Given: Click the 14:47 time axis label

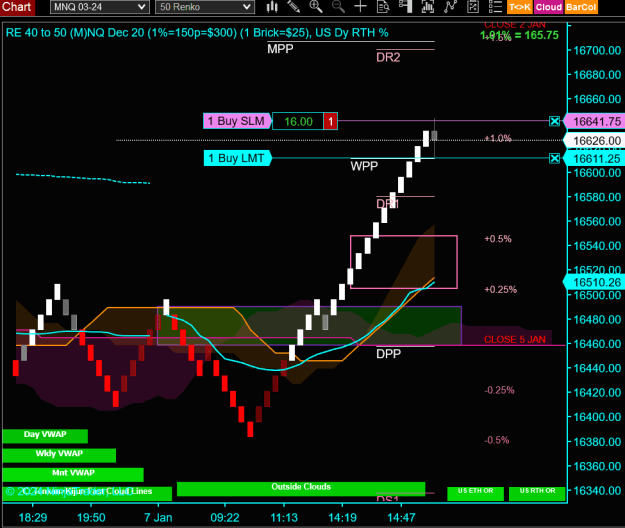Looking at the screenshot, I should 401,518.
